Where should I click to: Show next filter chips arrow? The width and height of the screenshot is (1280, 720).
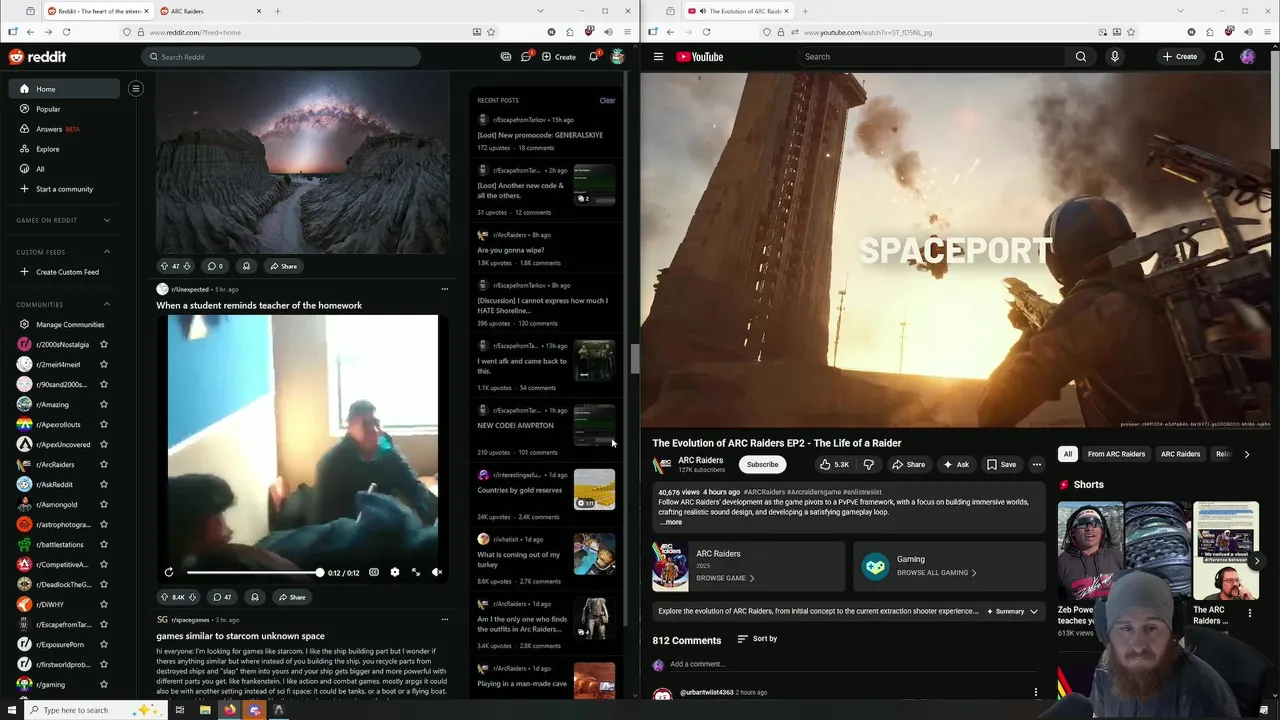[1246, 454]
